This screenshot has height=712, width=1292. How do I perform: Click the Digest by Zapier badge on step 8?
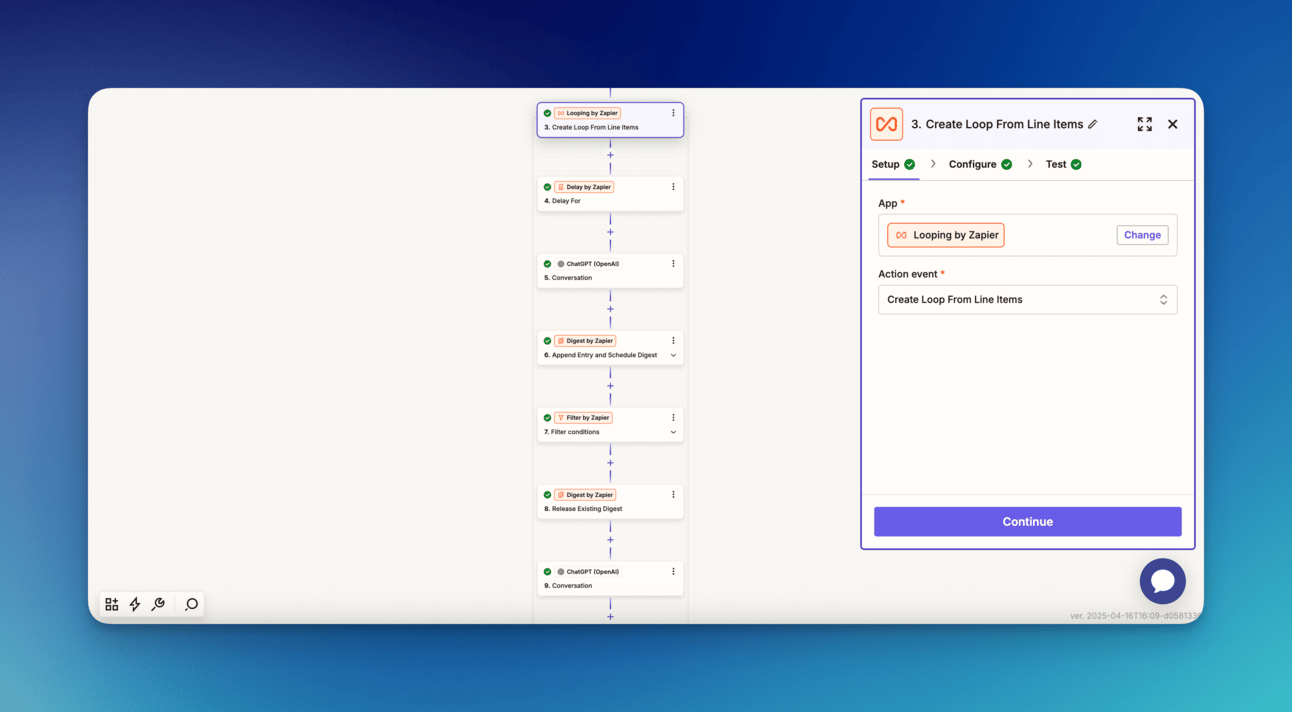(x=585, y=495)
